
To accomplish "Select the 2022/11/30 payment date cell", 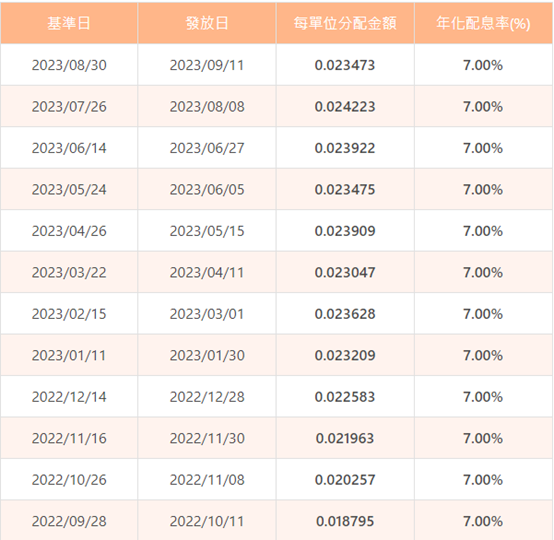I will (207, 438).
